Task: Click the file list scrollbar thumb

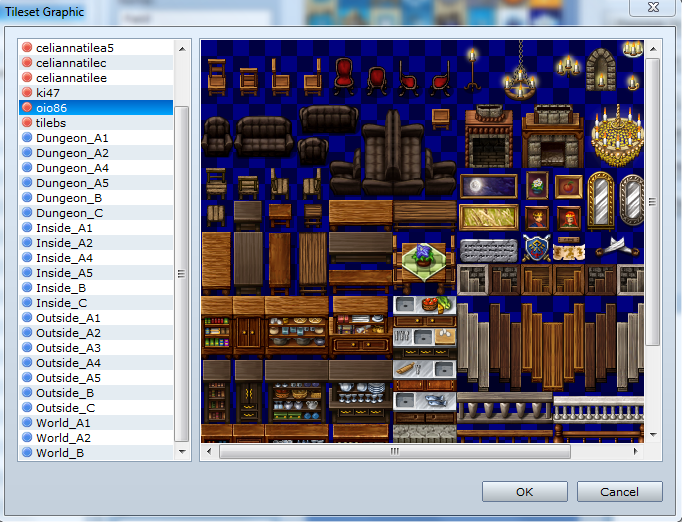Action: (x=182, y=274)
